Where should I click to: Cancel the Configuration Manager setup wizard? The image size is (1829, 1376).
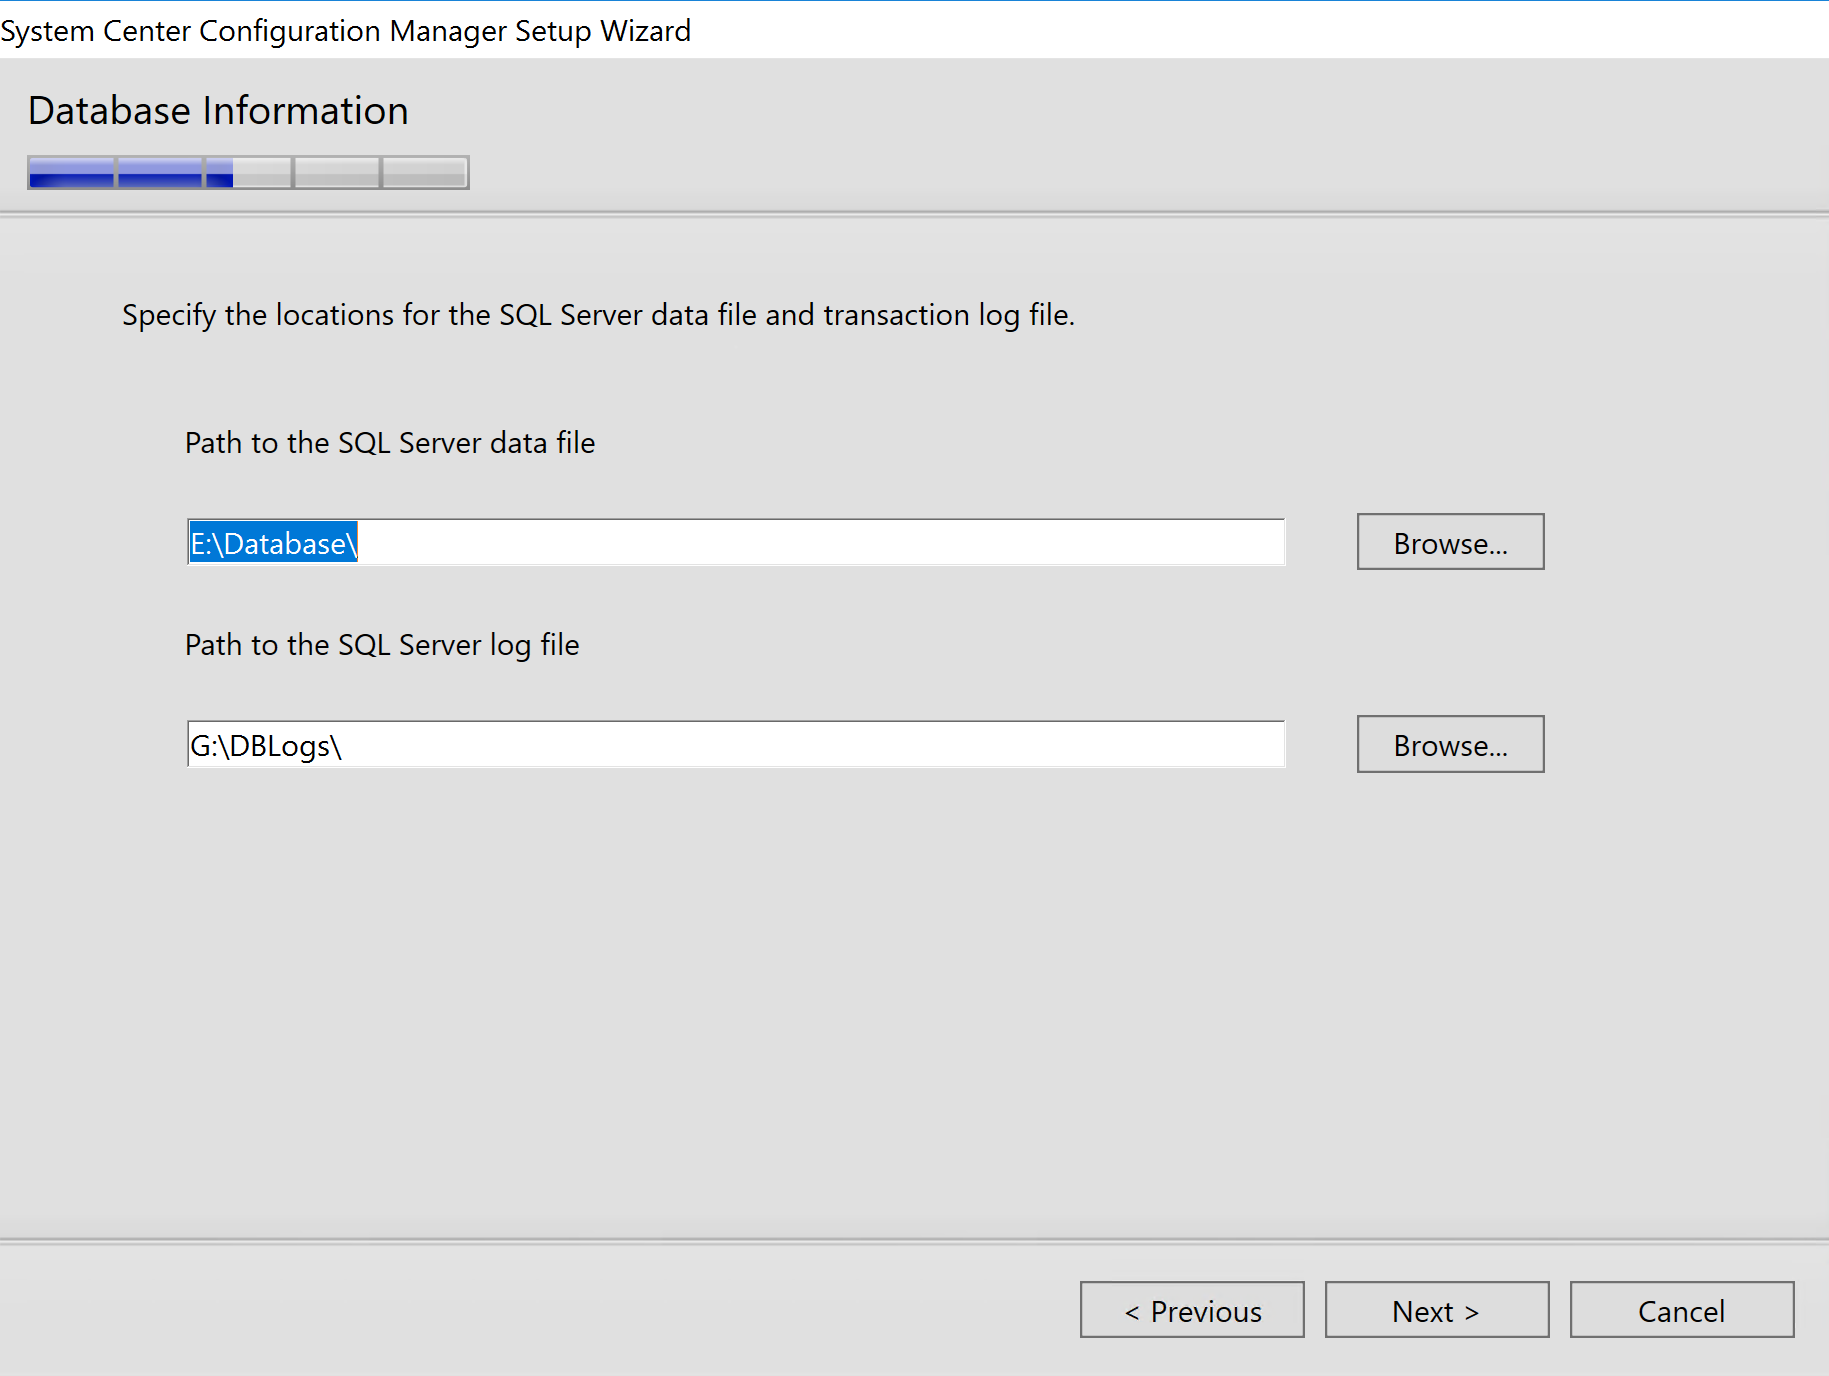(x=1681, y=1310)
